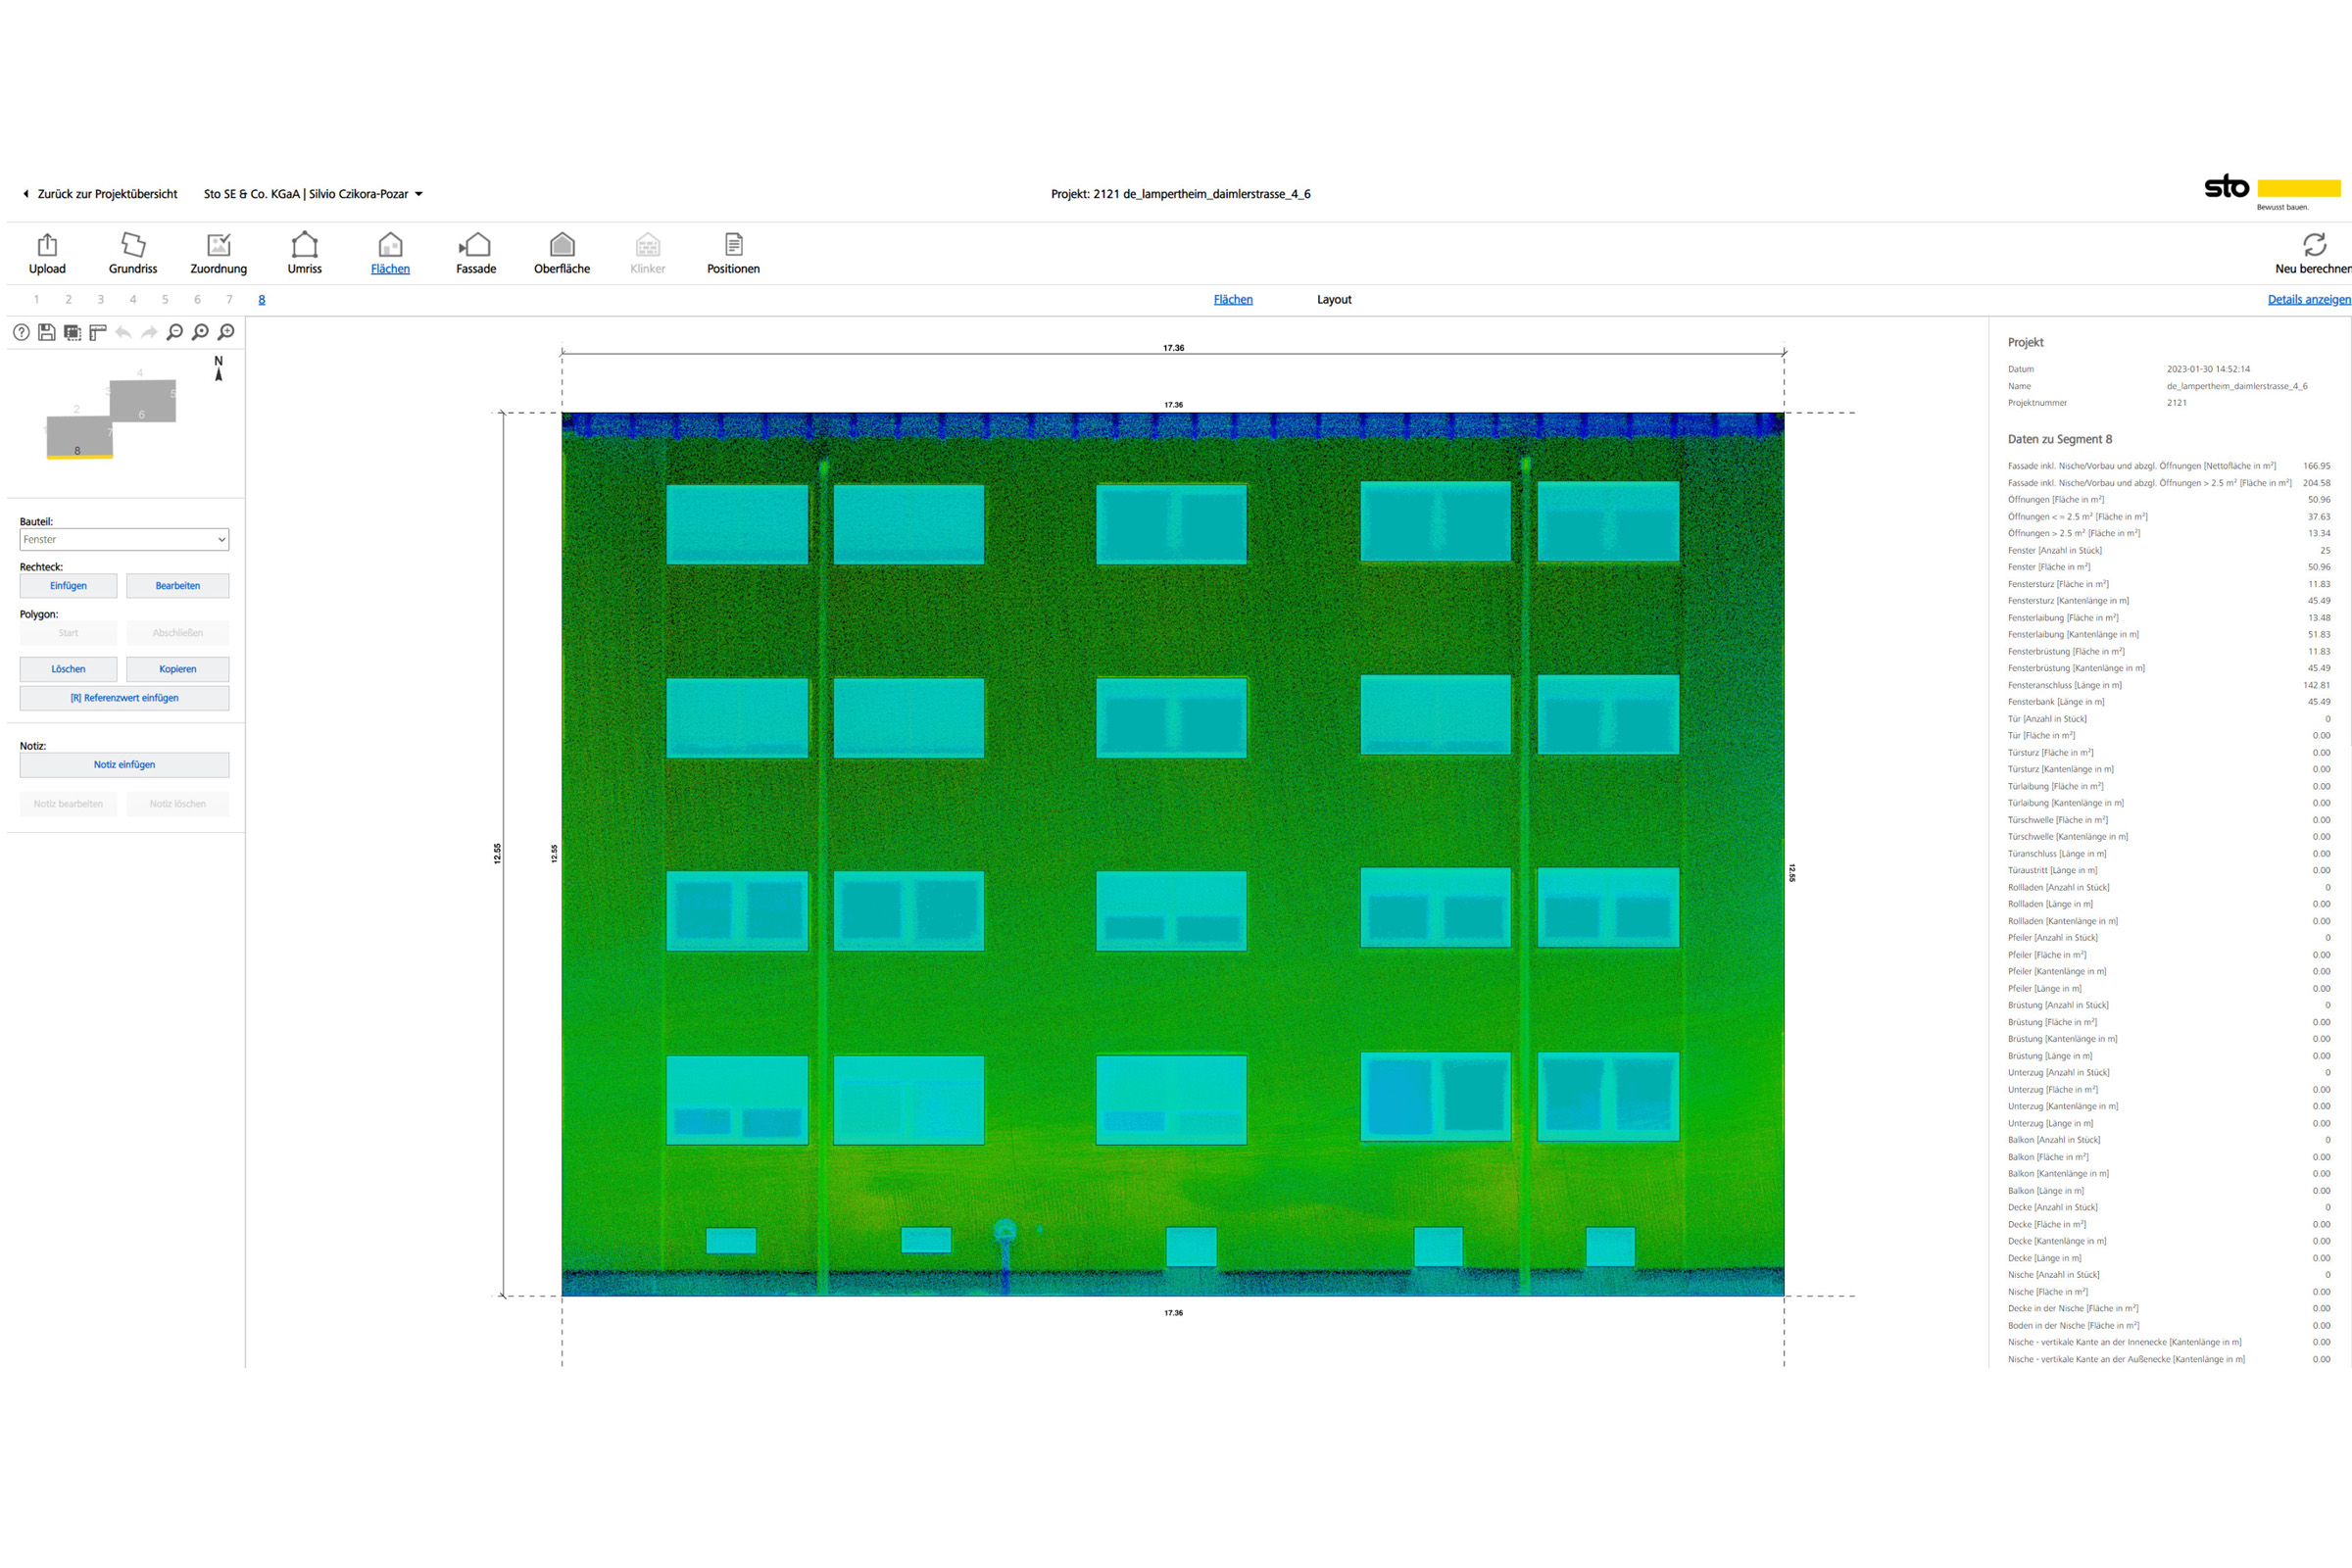The height and width of the screenshot is (1568, 2352).
Task: Switch to the Layout tab
Action: (x=1333, y=299)
